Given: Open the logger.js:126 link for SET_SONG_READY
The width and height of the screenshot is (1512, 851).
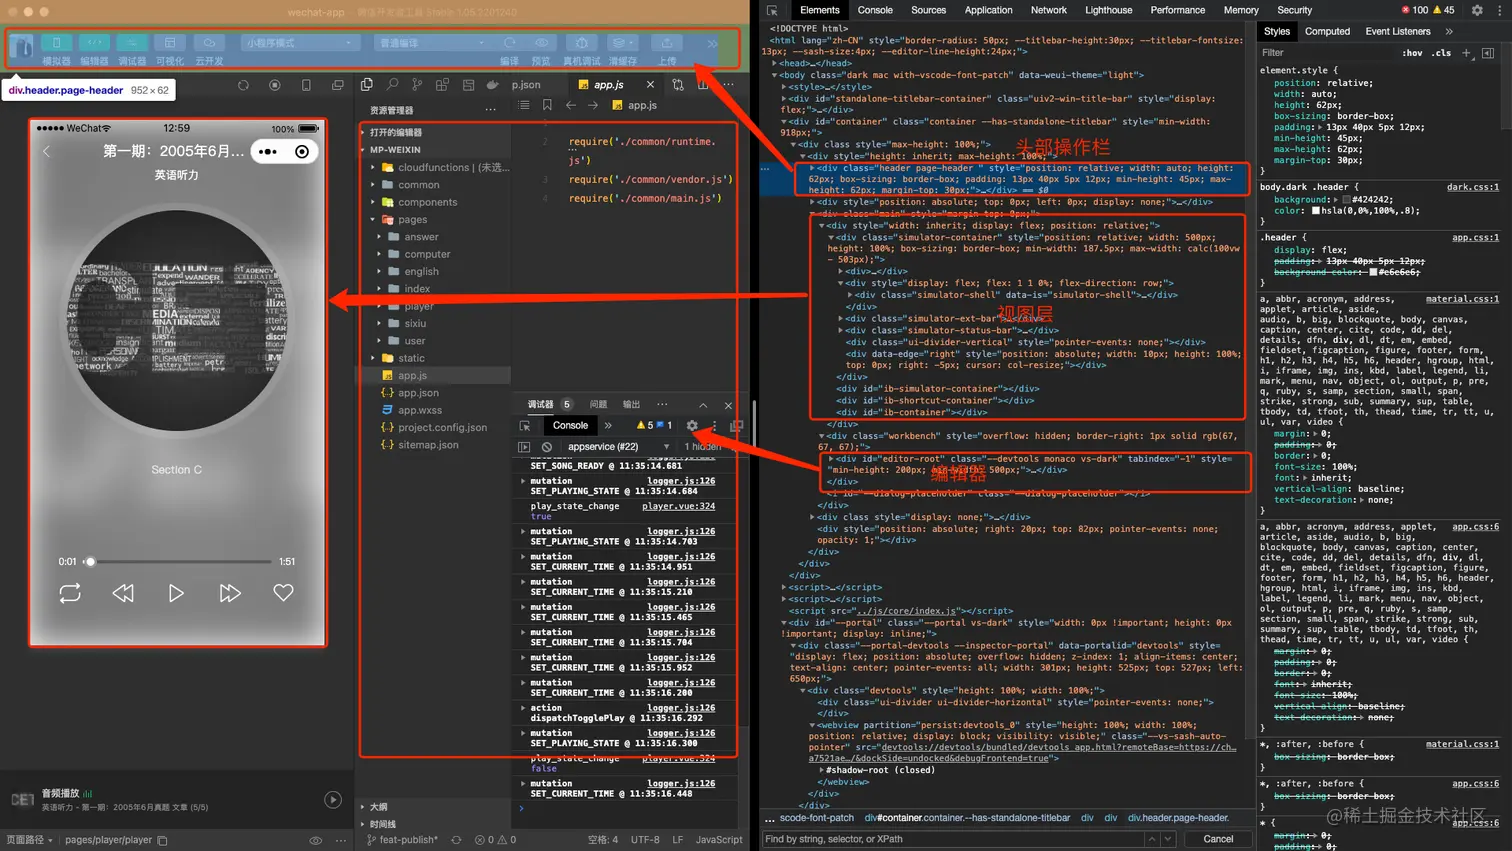Looking at the screenshot, I should (x=681, y=456).
